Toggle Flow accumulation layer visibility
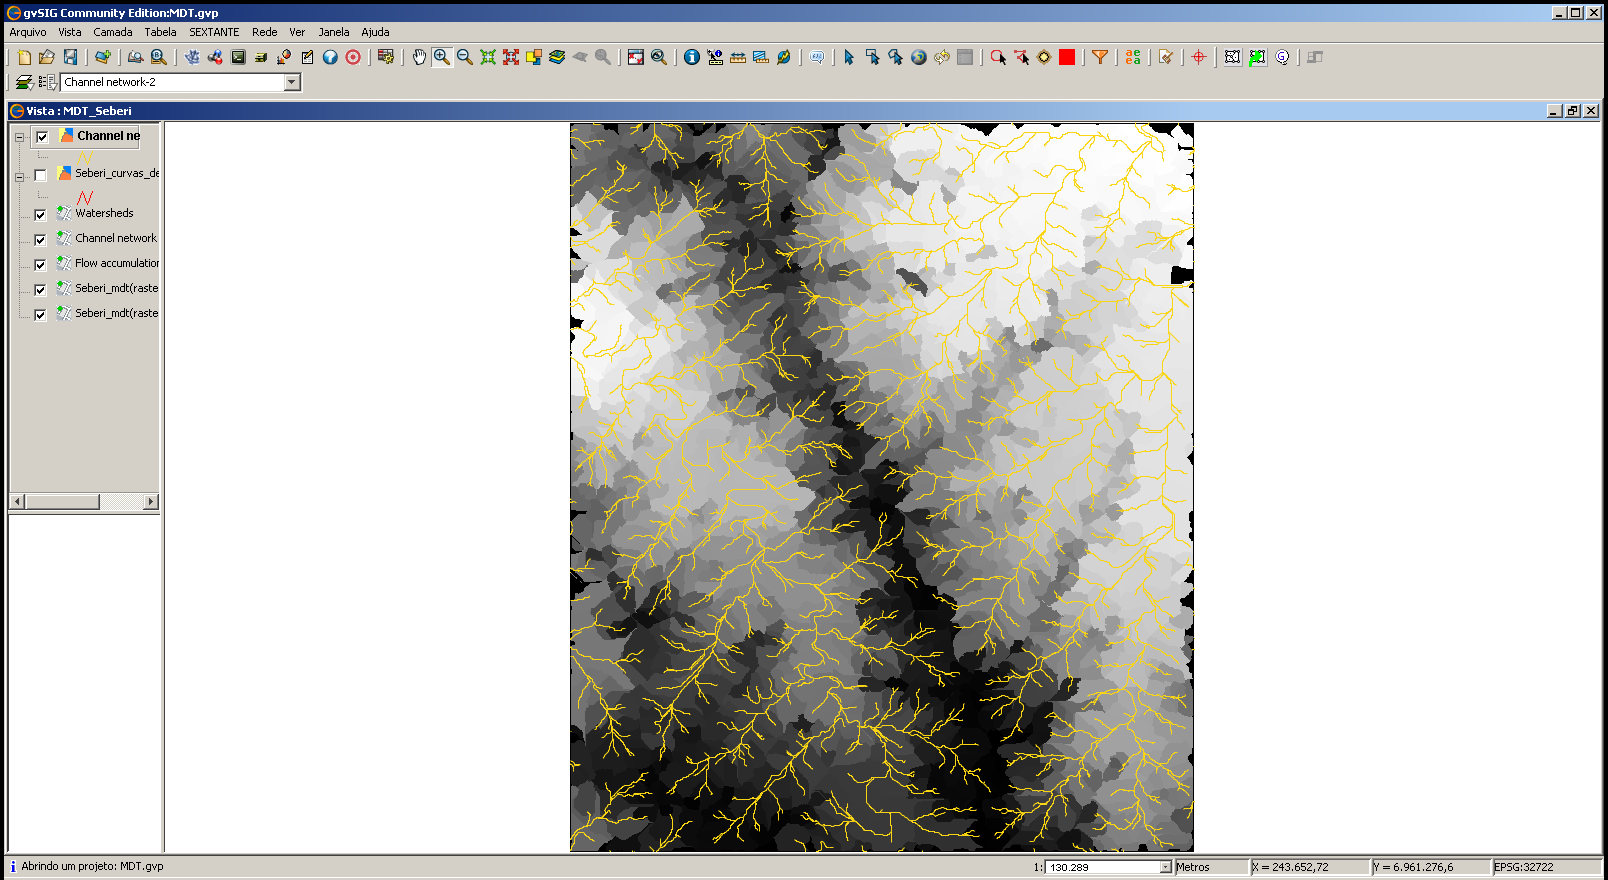 [40, 264]
